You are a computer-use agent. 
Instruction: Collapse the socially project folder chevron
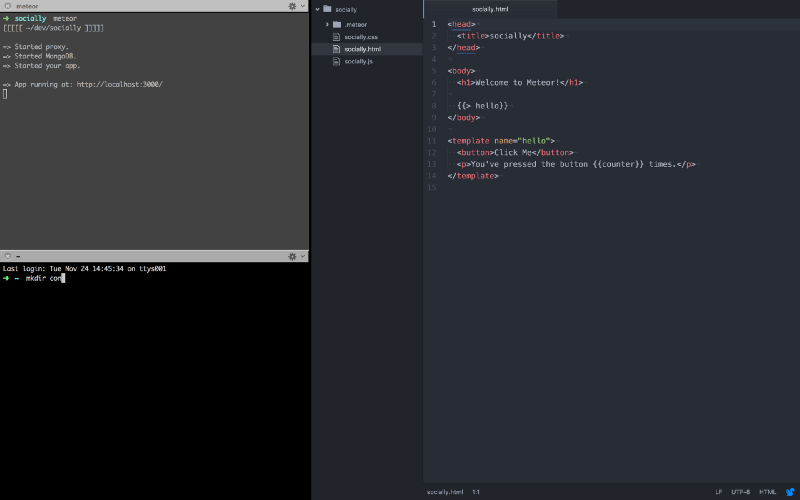(x=317, y=9)
